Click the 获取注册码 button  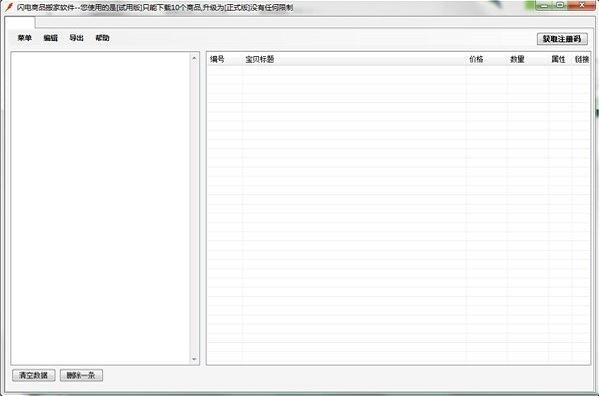(562, 39)
